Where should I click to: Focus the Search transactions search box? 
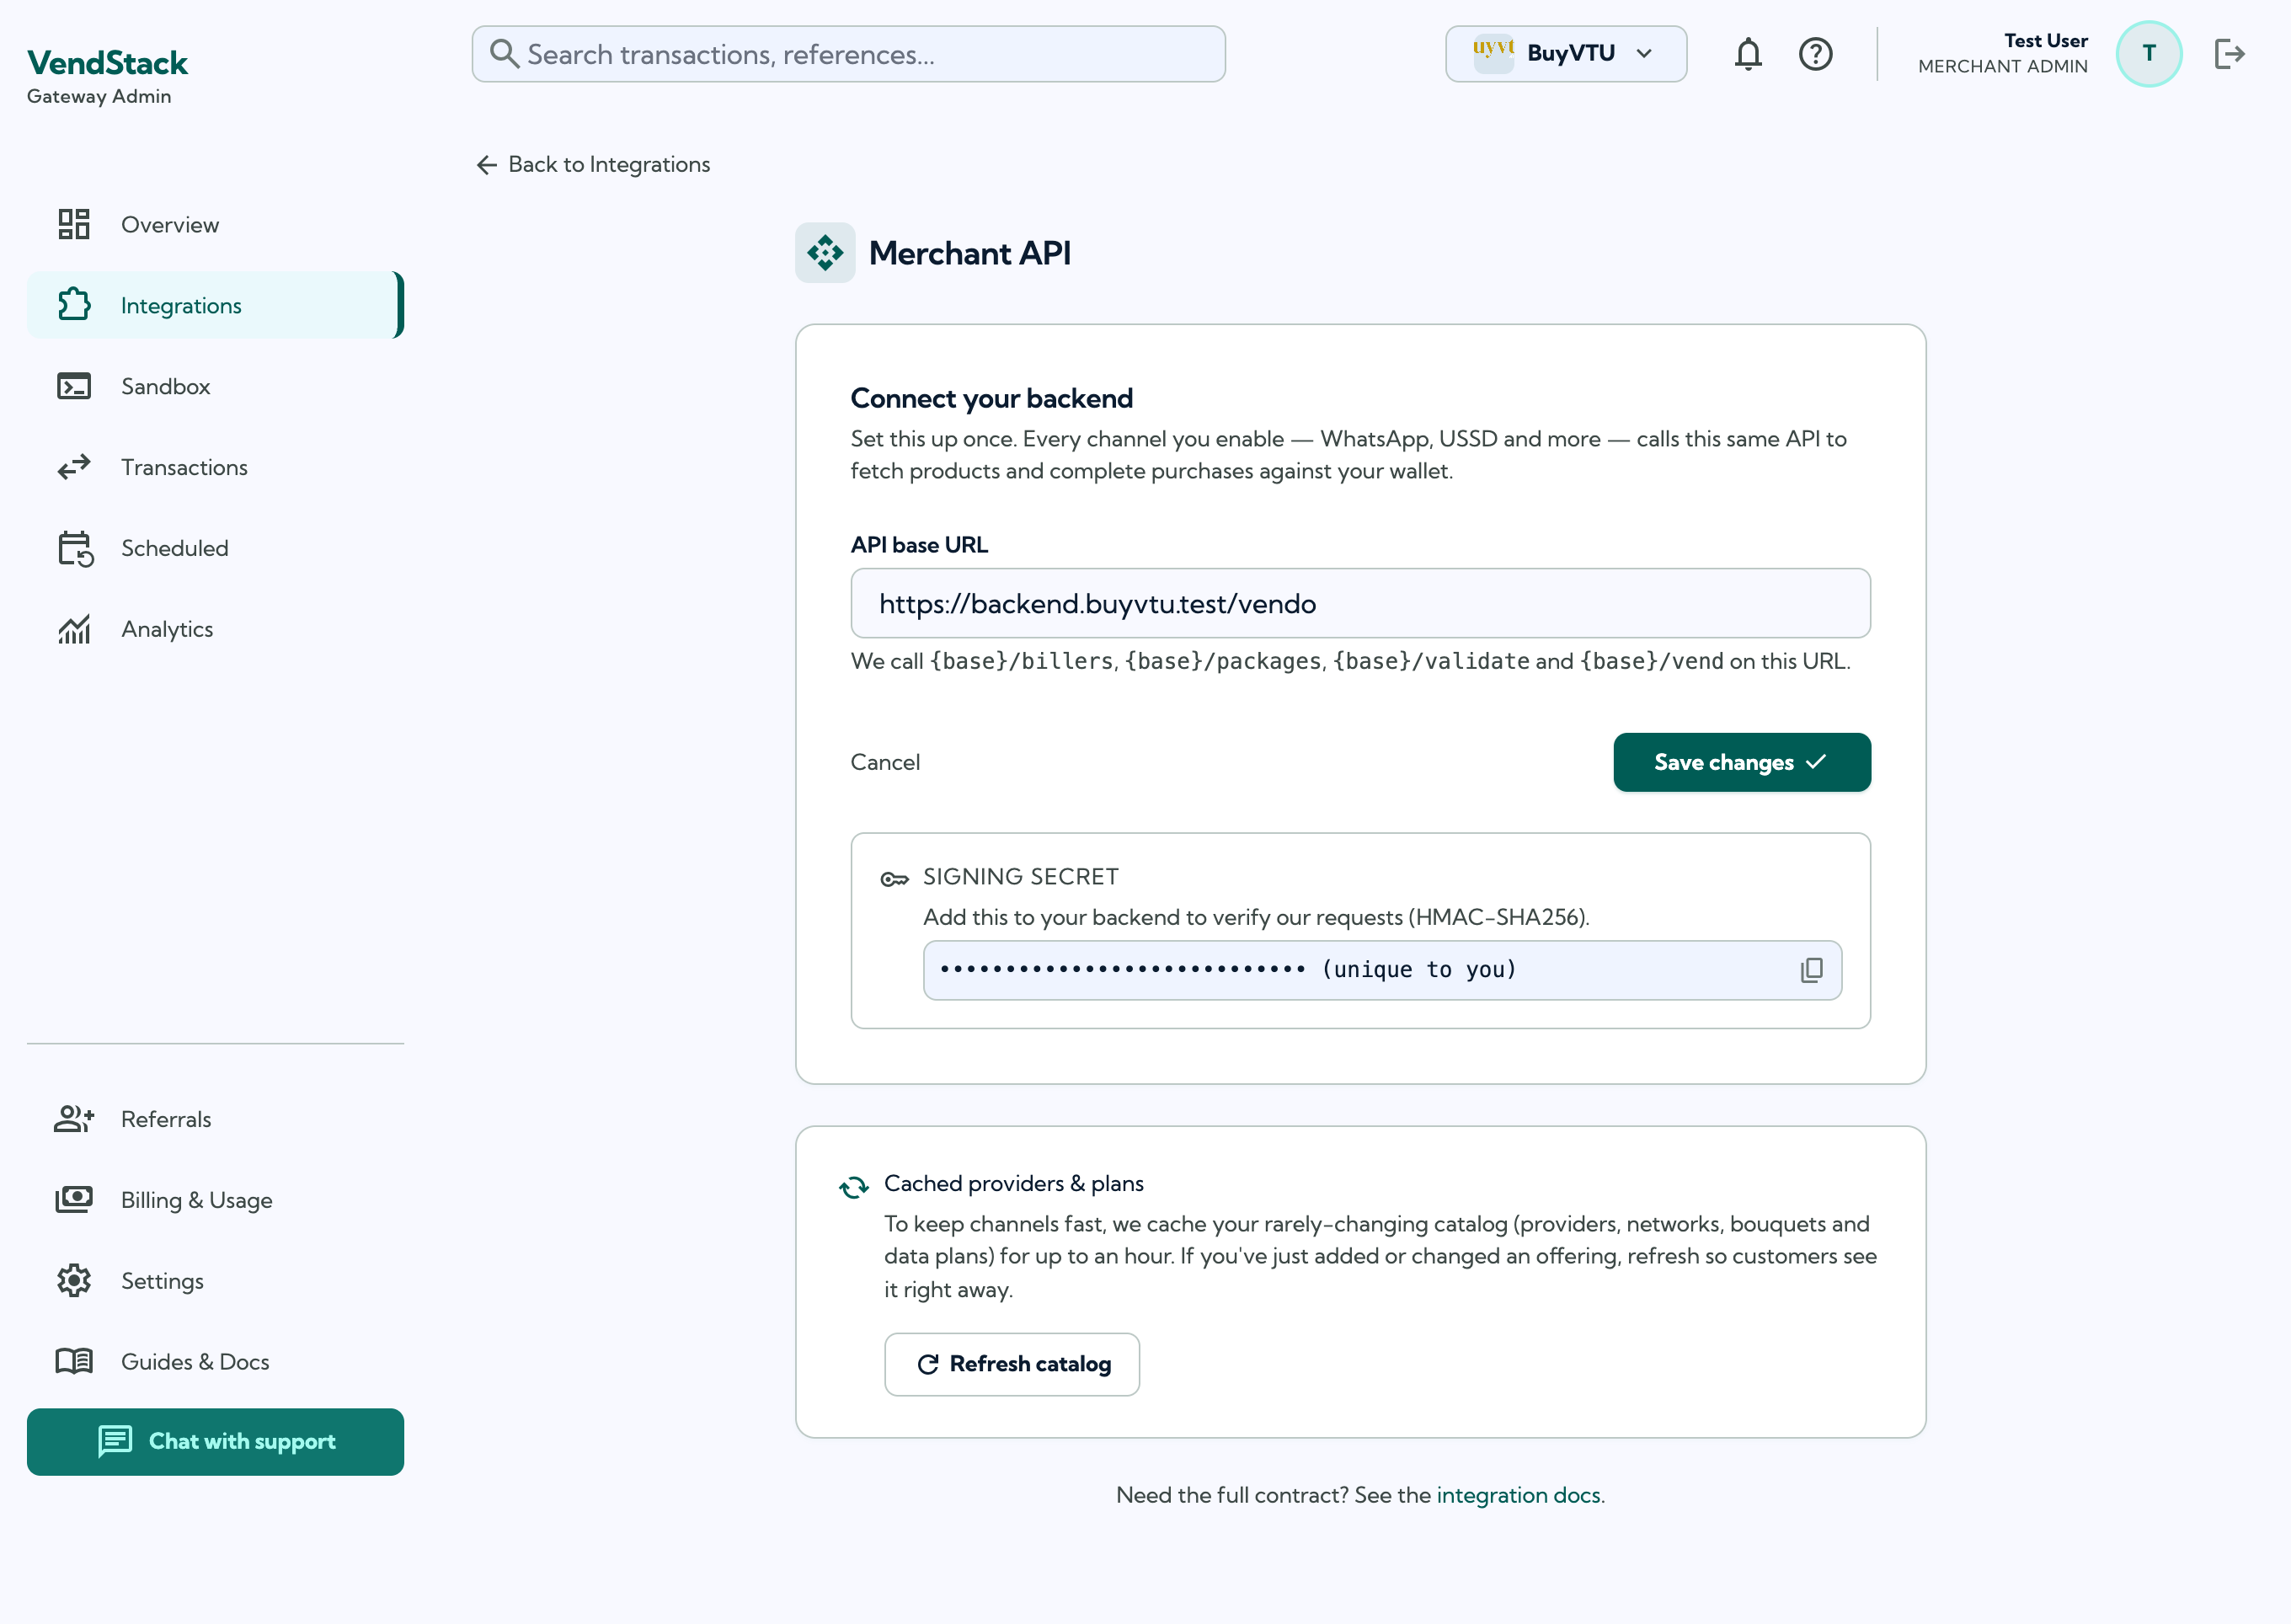point(849,54)
